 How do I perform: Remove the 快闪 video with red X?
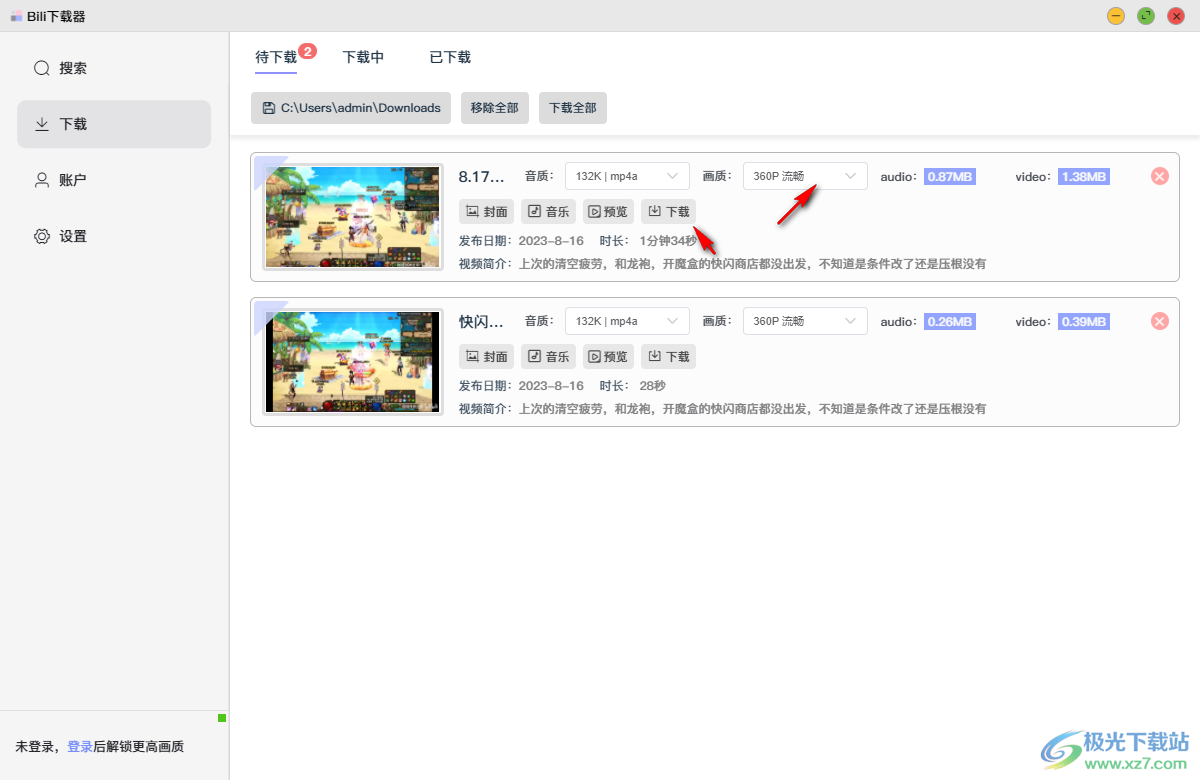1160,321
